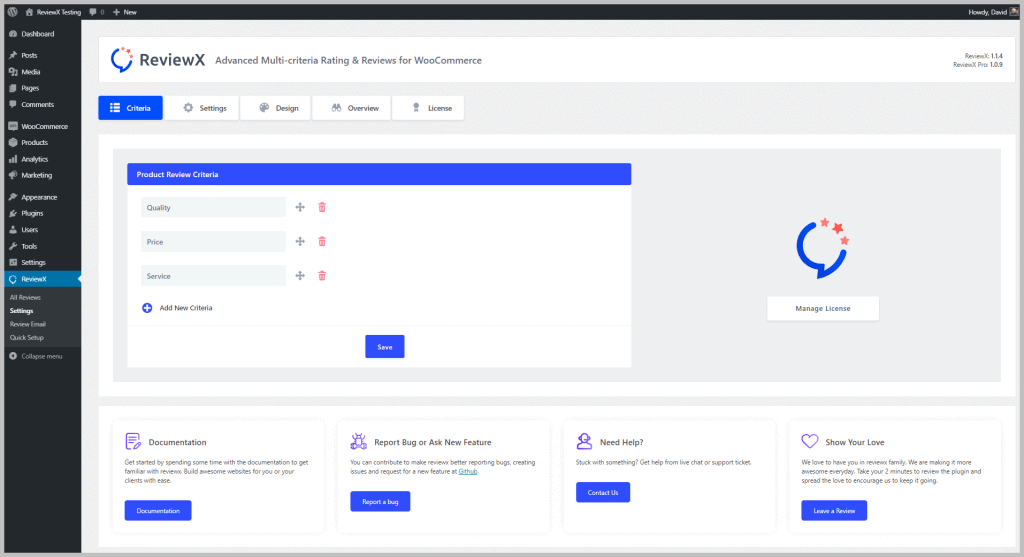
Task: Save the product review criteria
Action: click(384, 346)
